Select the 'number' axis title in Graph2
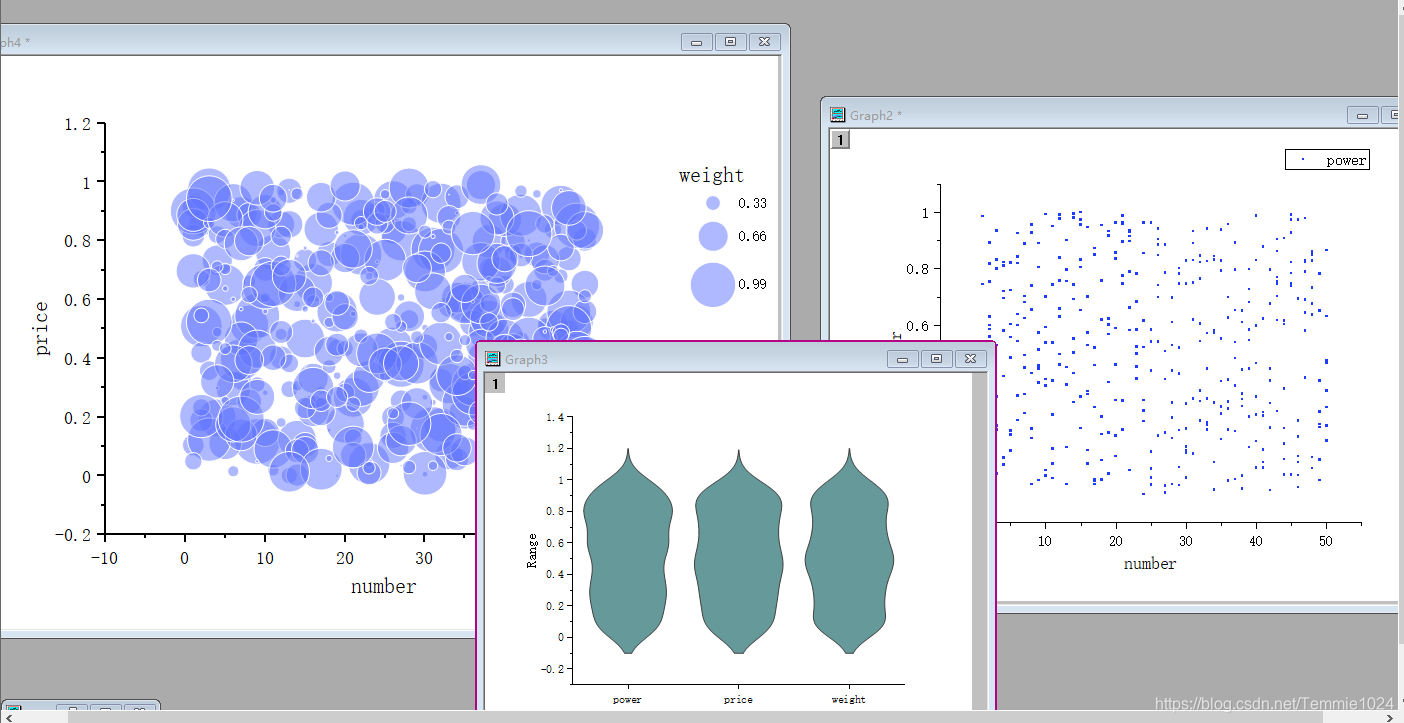 coord(1150,564)
